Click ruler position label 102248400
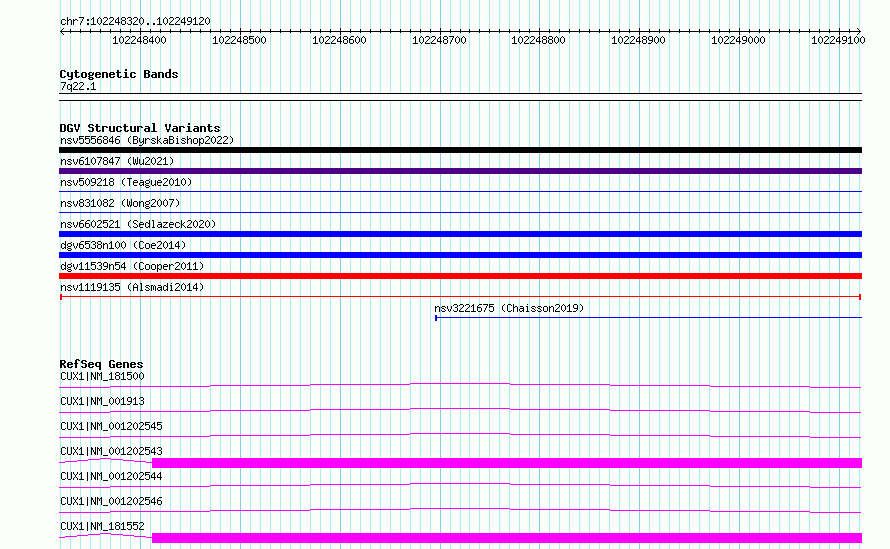Screen dimensions: 890x549 pos(140,40)
